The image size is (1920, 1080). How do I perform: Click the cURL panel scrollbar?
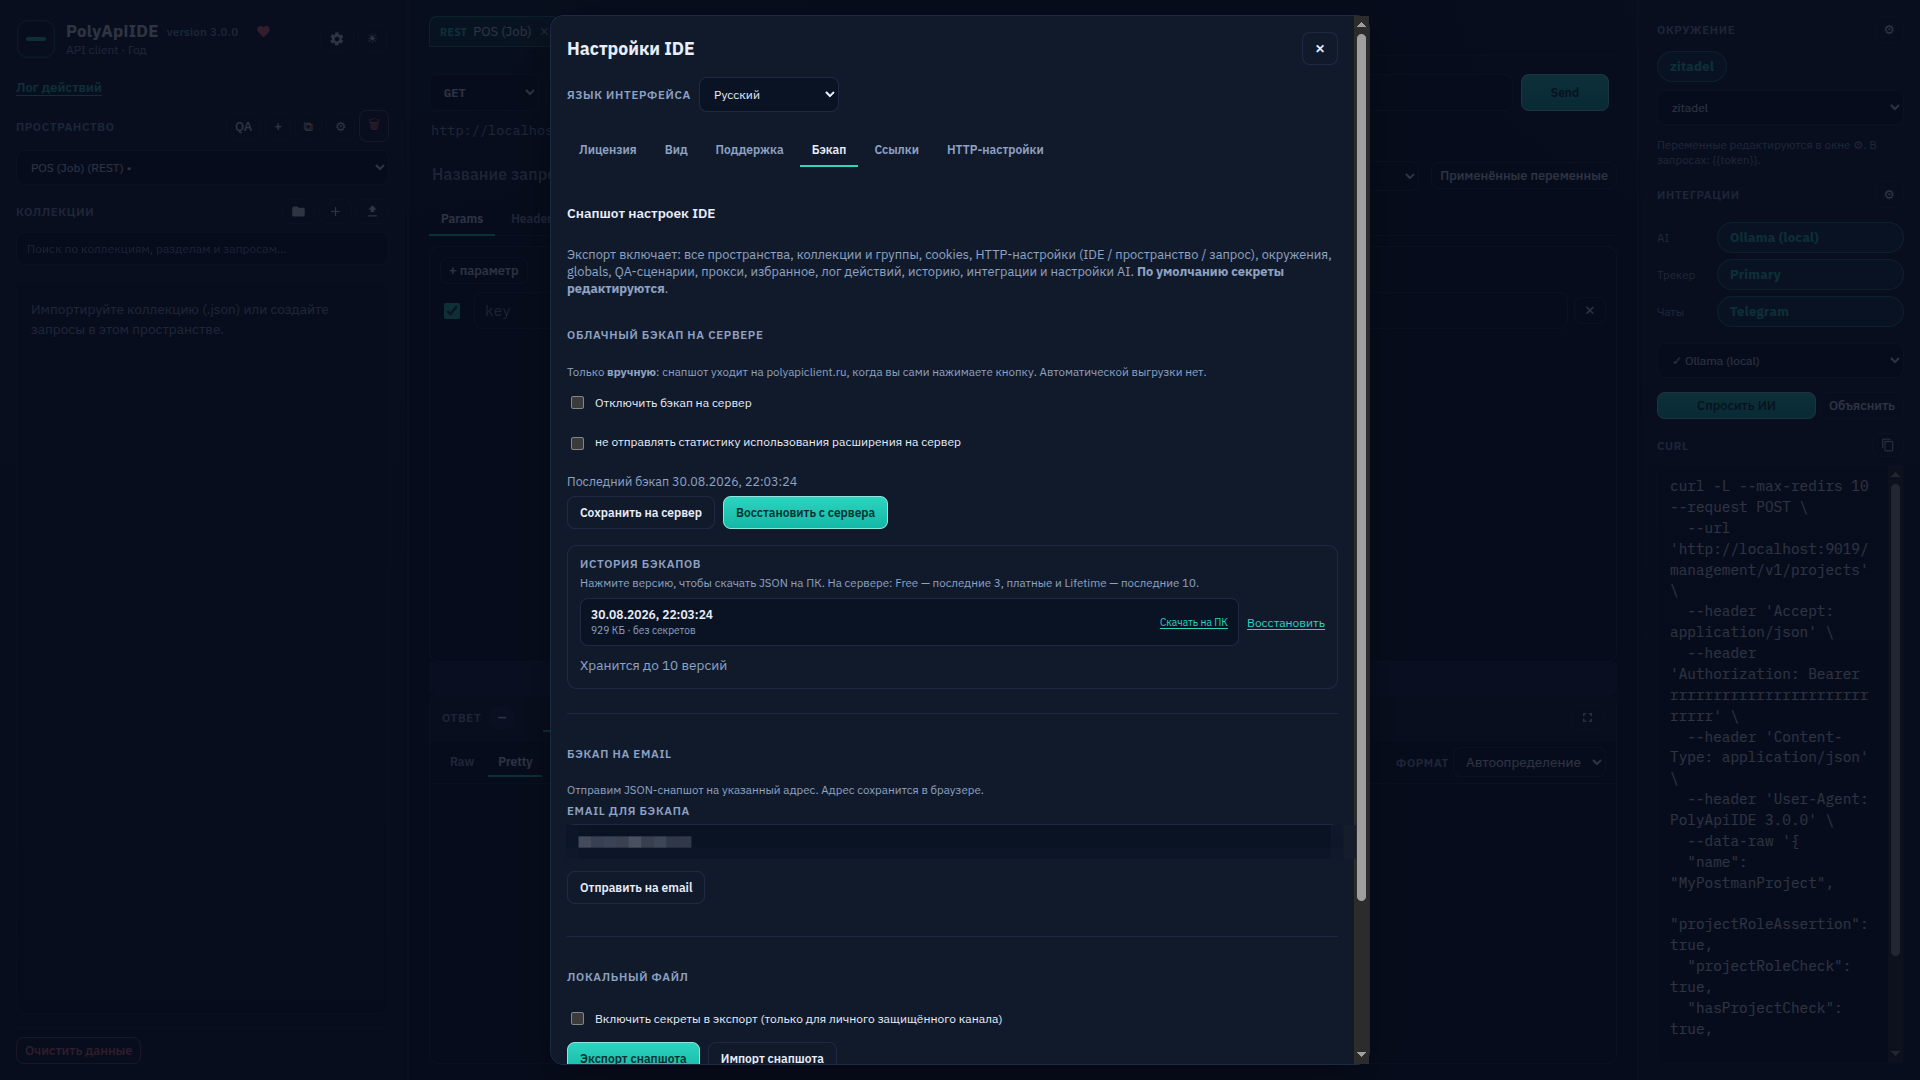click(1895, 720)
